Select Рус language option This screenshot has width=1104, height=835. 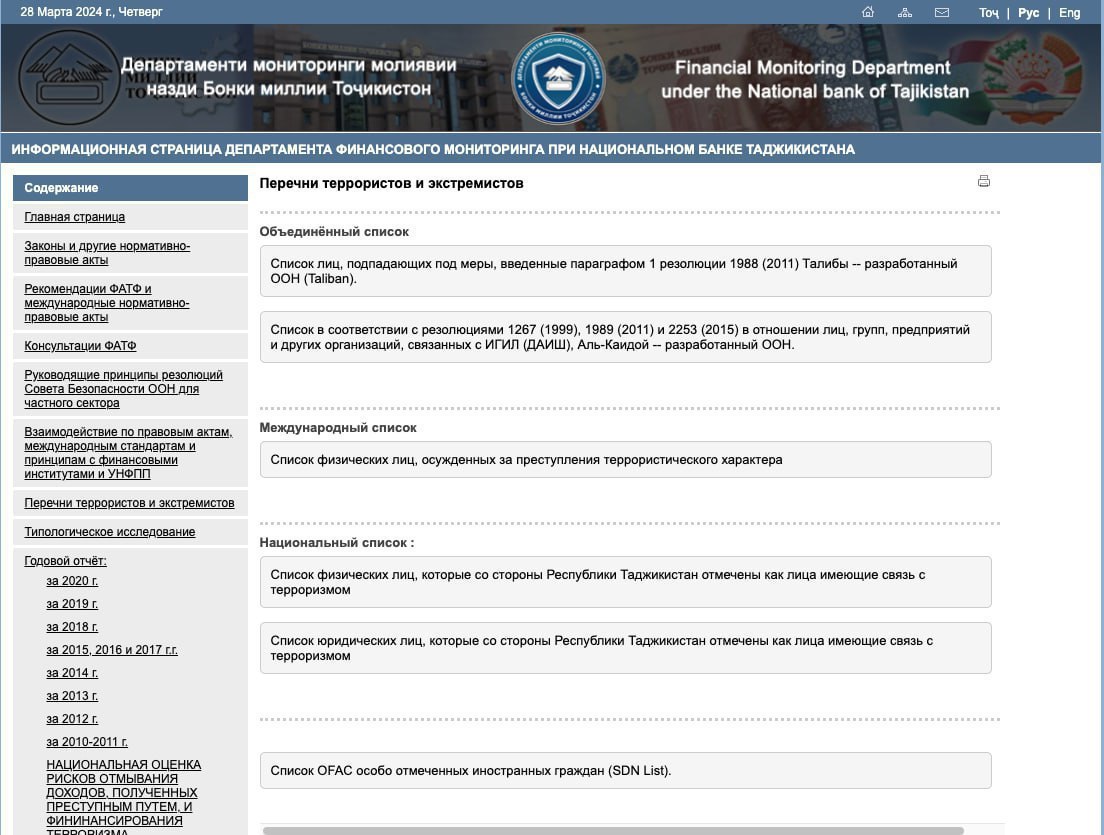coord(1028,13)
